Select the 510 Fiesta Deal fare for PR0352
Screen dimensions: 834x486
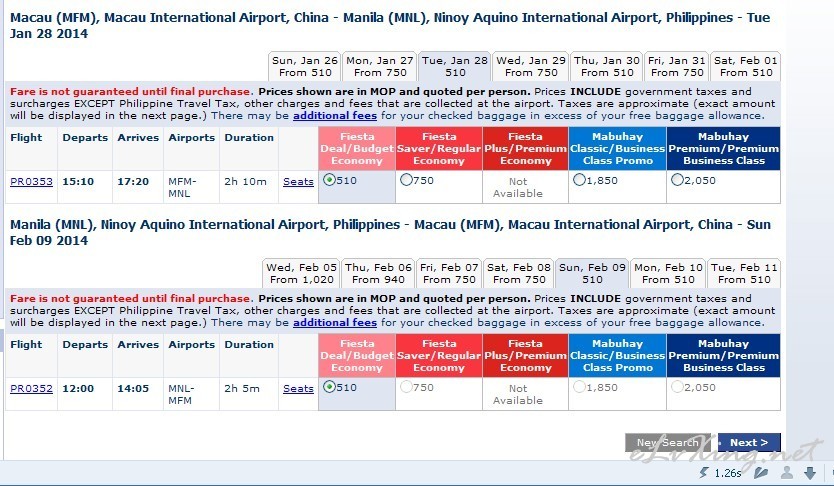(329, 387)
